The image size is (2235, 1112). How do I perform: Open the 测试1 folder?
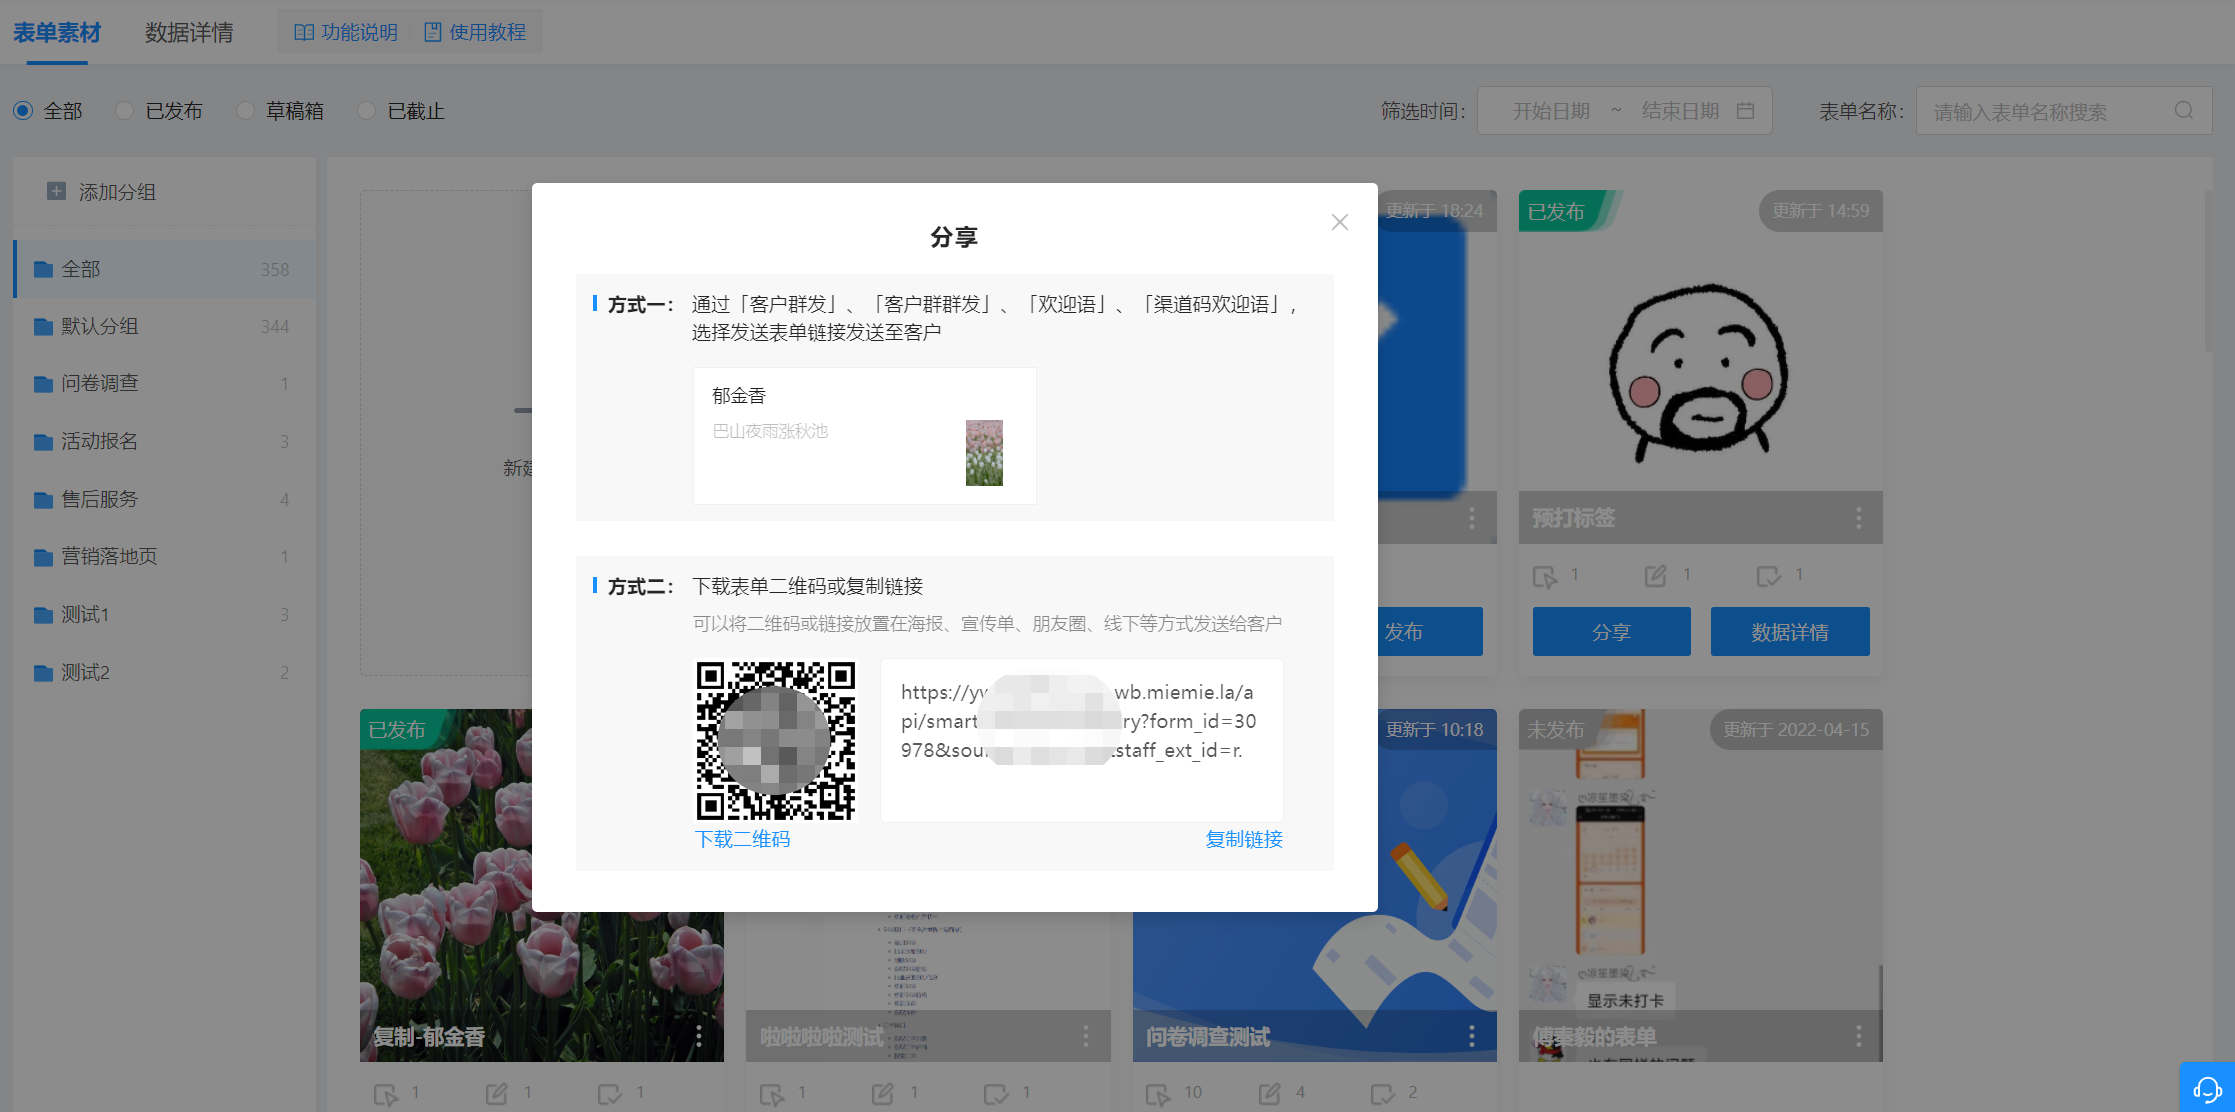pyautogui.click(x=164, y=614)
